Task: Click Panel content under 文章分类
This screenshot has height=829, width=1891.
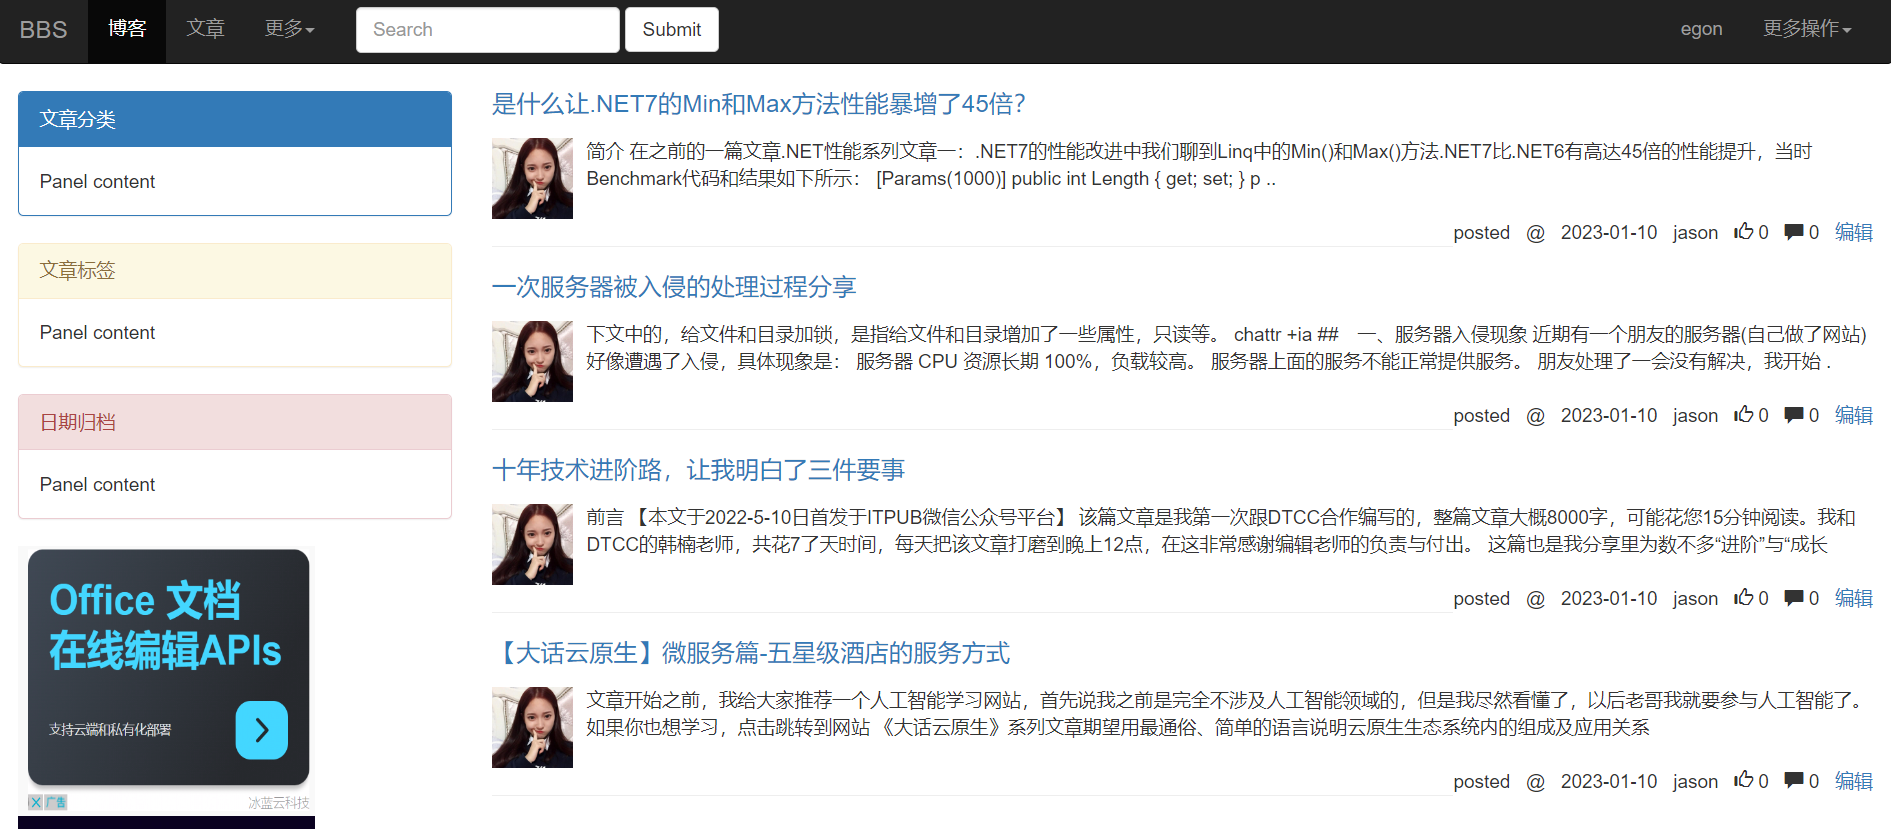Action: (x=97, y=181)
